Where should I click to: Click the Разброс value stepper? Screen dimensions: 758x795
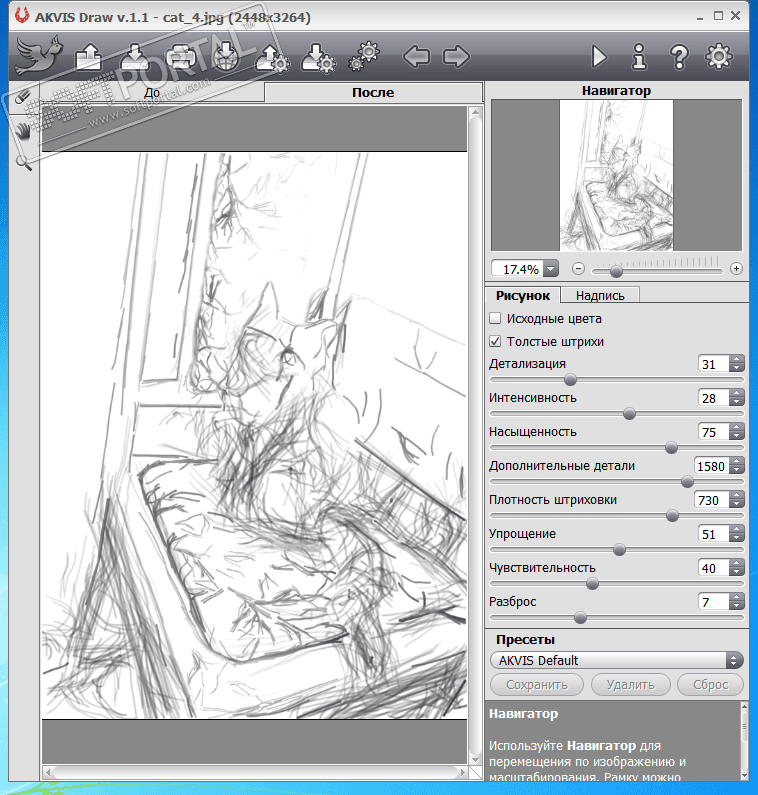[x=737, y=602]
